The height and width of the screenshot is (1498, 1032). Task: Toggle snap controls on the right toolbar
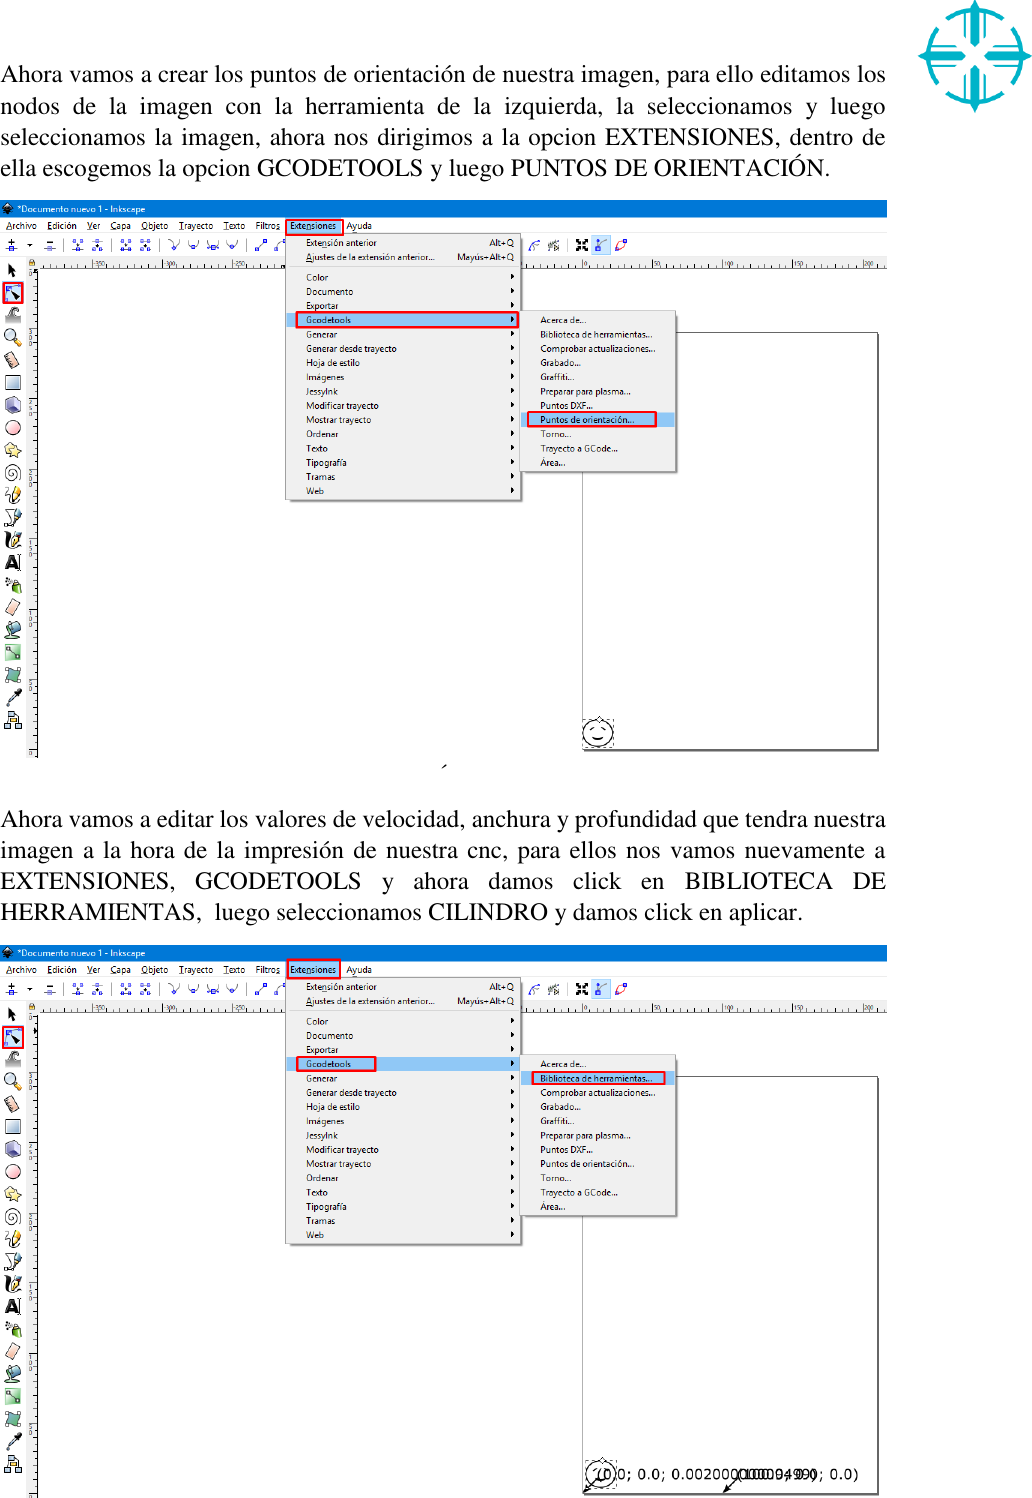tap(601, 245)
